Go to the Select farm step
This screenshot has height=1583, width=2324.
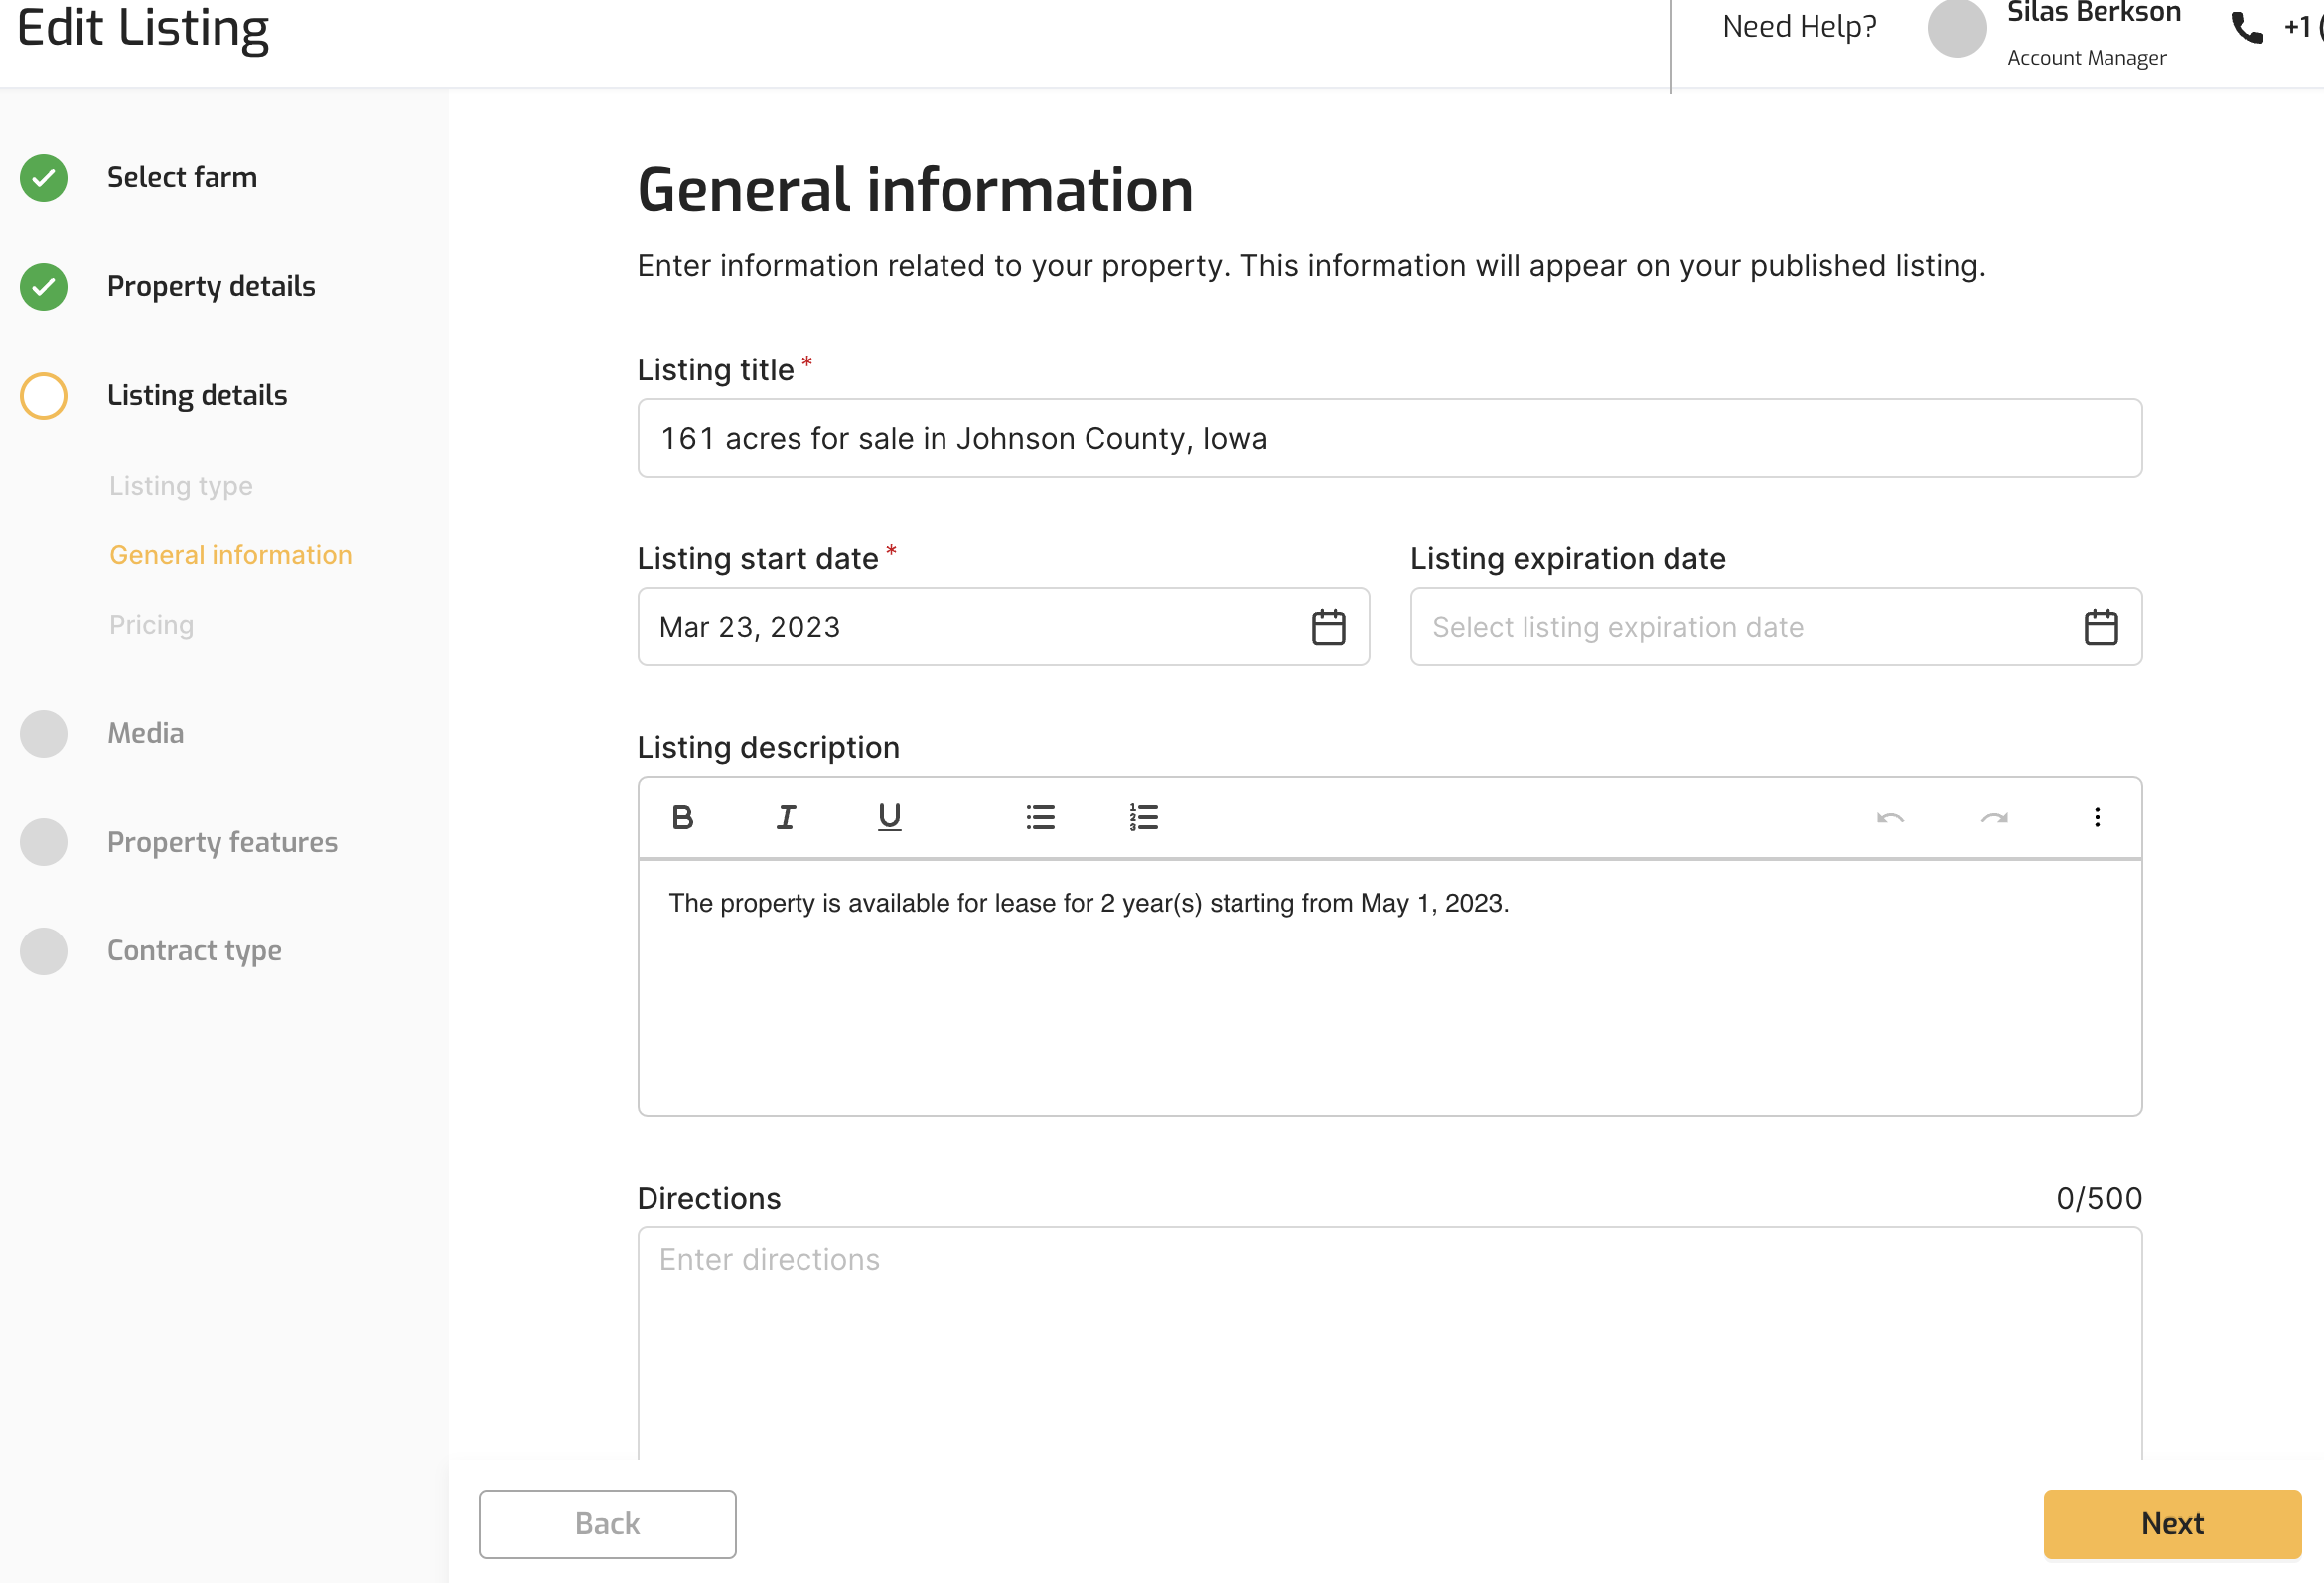(x=181, y=177)
